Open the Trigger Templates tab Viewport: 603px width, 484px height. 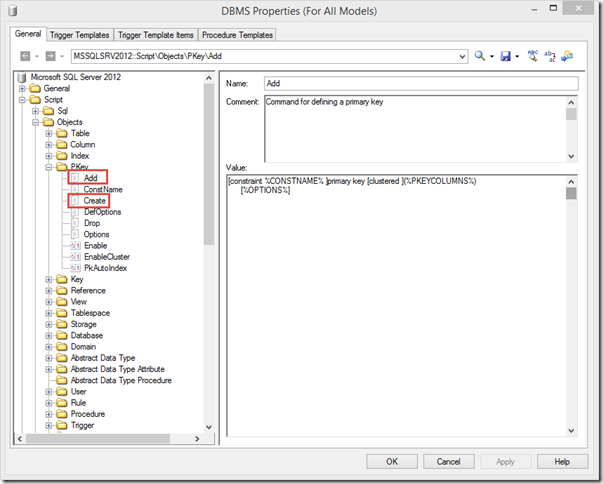80,35
